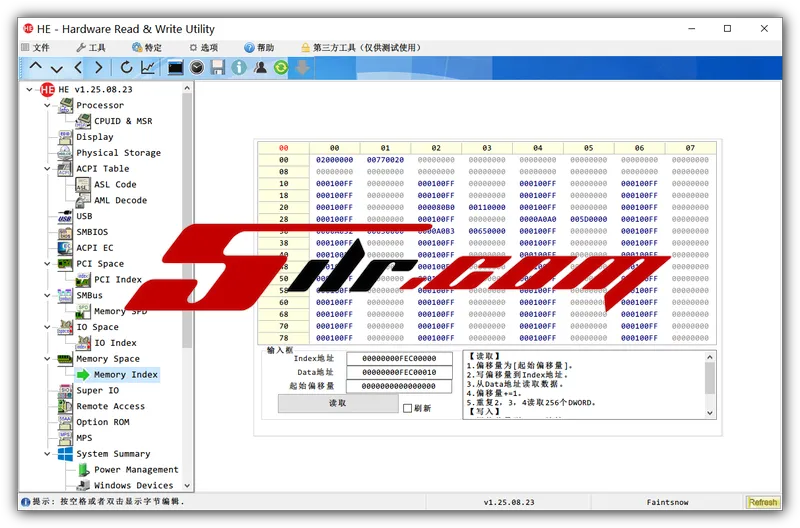Select the Power Management battery icon
The width and height of the screenshot is (800, 528).
point(83,469)
